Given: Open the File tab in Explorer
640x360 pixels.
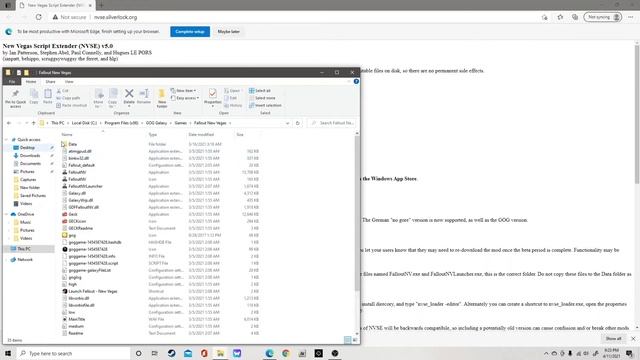Looking at the screenshot, I should click(12, 82).
